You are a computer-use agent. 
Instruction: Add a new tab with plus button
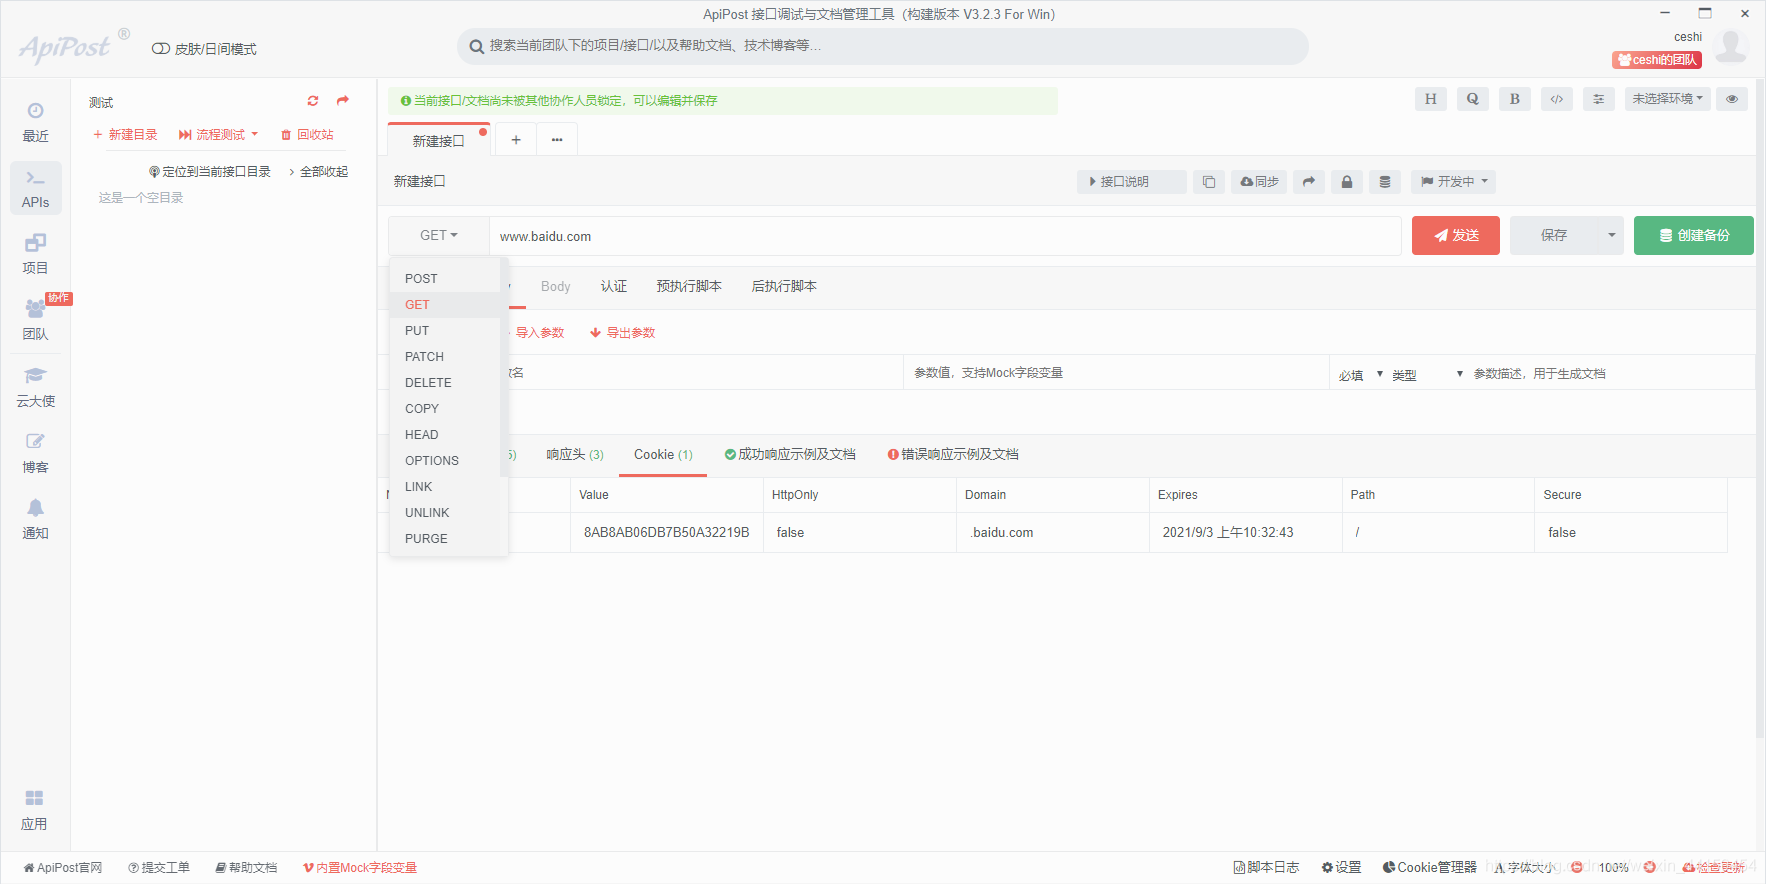(516, 140)
